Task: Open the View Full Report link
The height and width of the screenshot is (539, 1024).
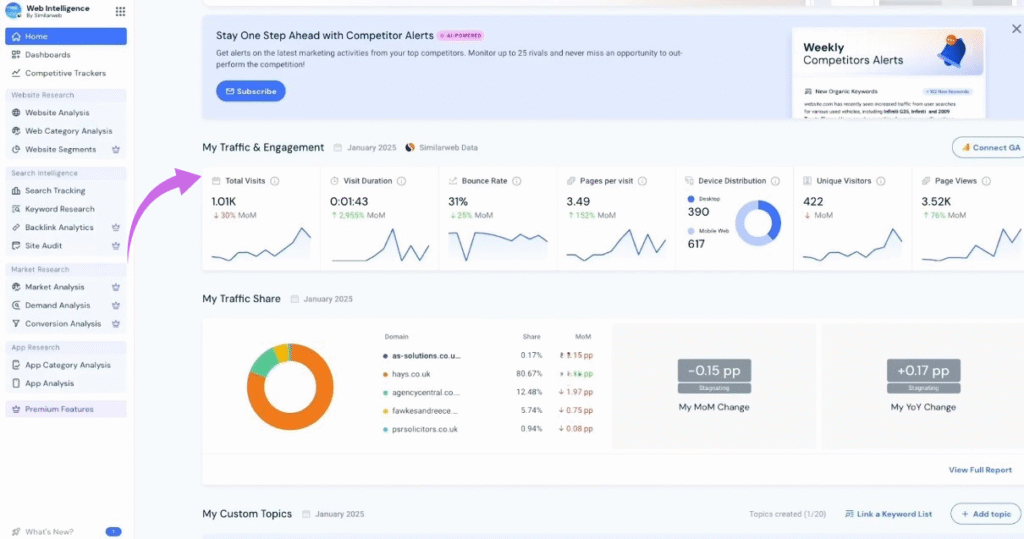Action: tap(979, 469)
